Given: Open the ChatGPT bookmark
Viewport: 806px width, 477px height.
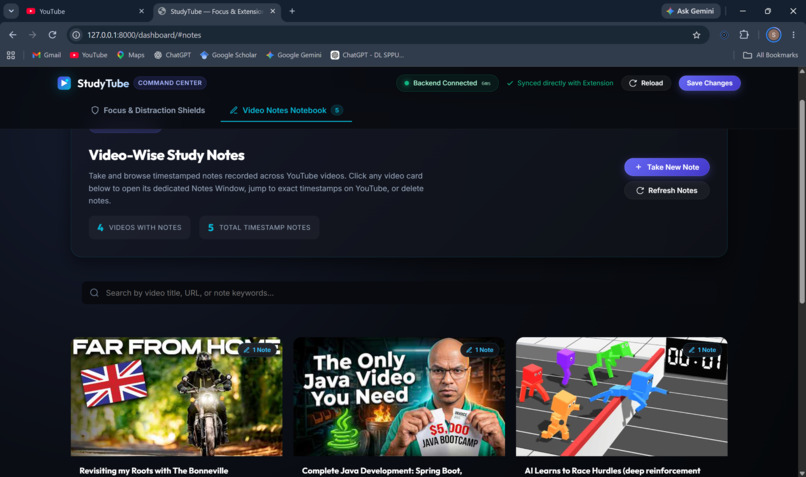Looking at the screenshot, I should point(172,55).
